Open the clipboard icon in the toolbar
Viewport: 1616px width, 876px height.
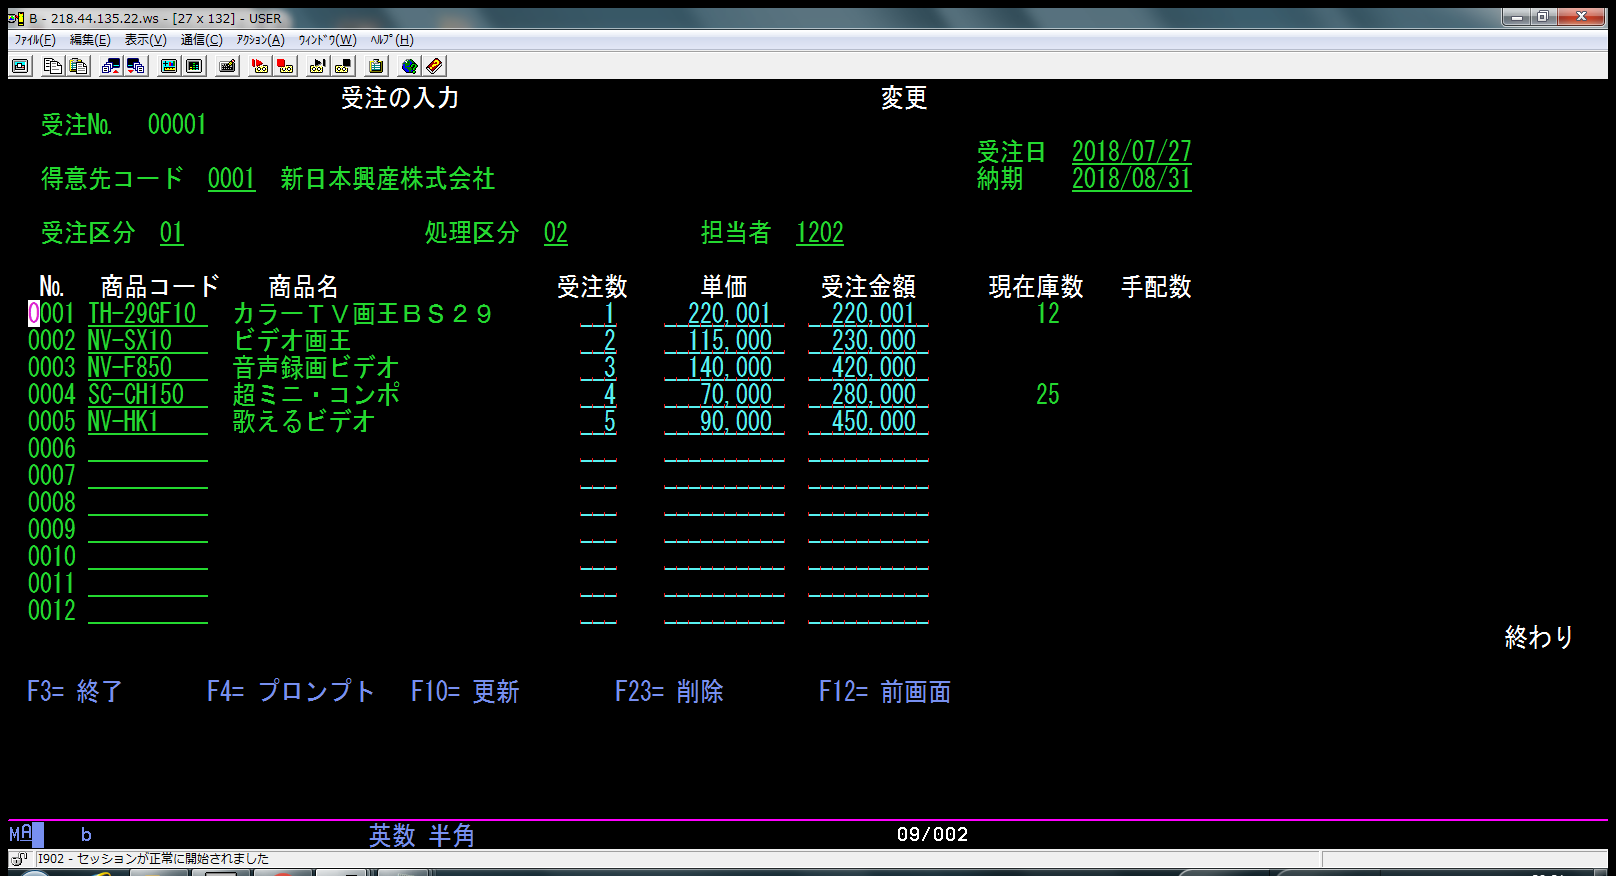pyautogui.click(x=376, y=66)
